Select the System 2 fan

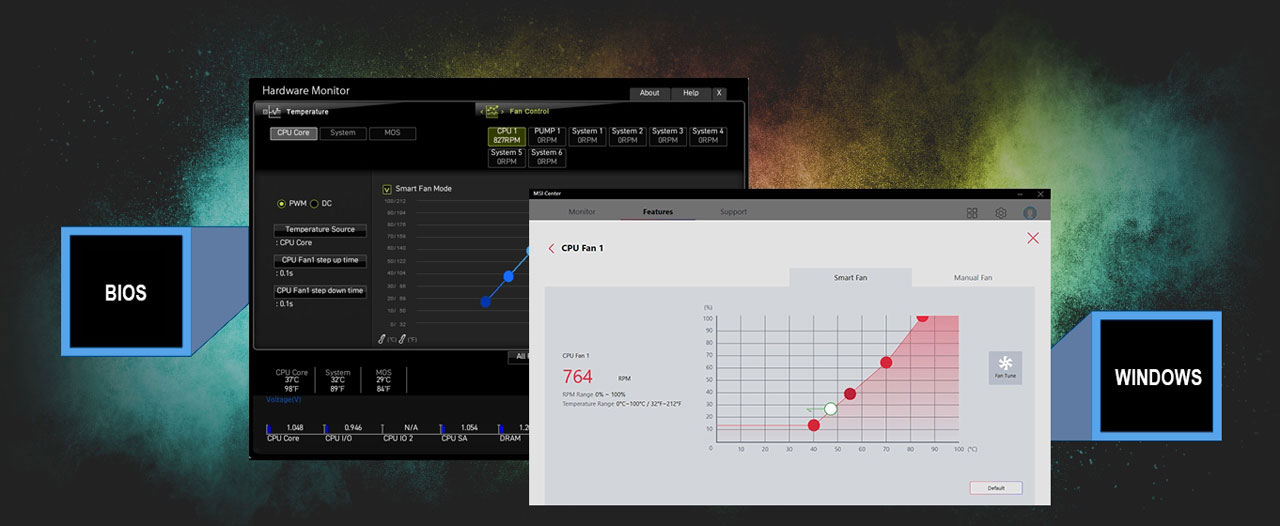(x=627, y=136)
